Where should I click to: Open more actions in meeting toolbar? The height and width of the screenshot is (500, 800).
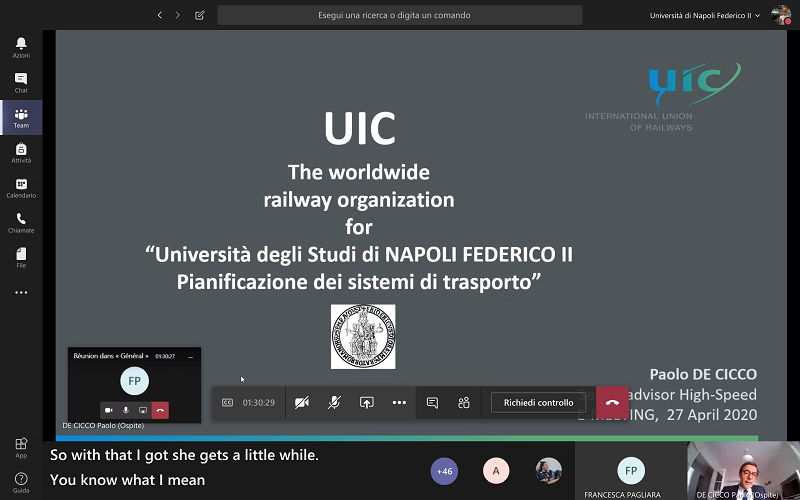[x=399, y=403]
